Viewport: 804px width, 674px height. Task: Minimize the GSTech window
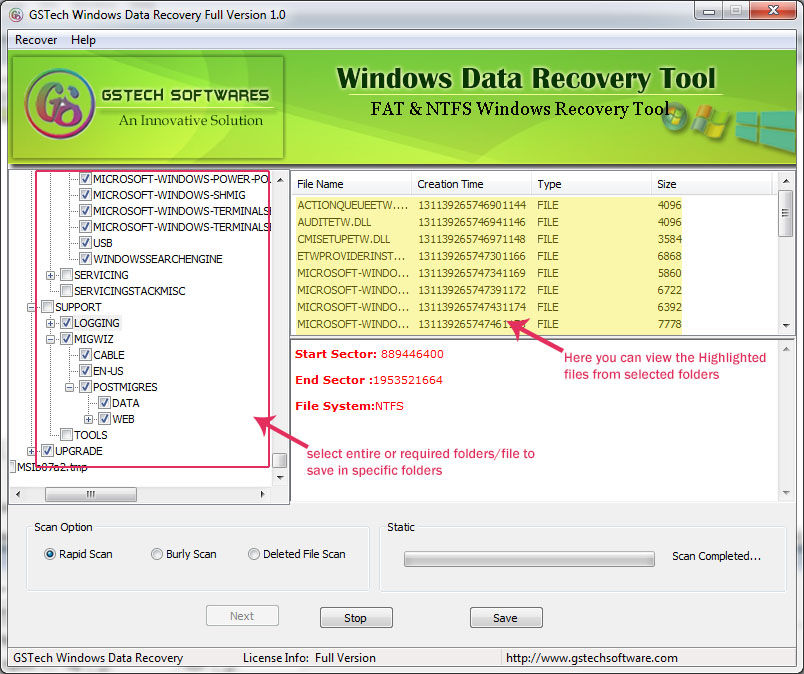(x=709, y=11)
